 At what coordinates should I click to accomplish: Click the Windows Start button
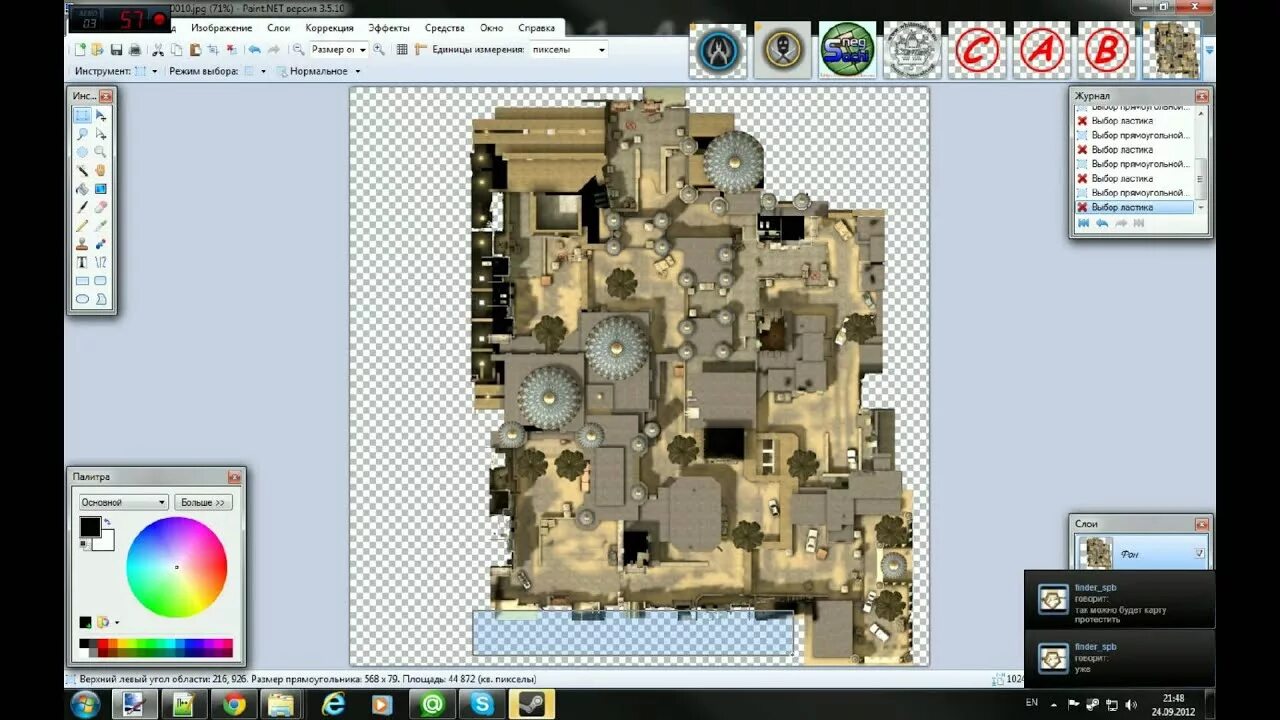[86, 704]
